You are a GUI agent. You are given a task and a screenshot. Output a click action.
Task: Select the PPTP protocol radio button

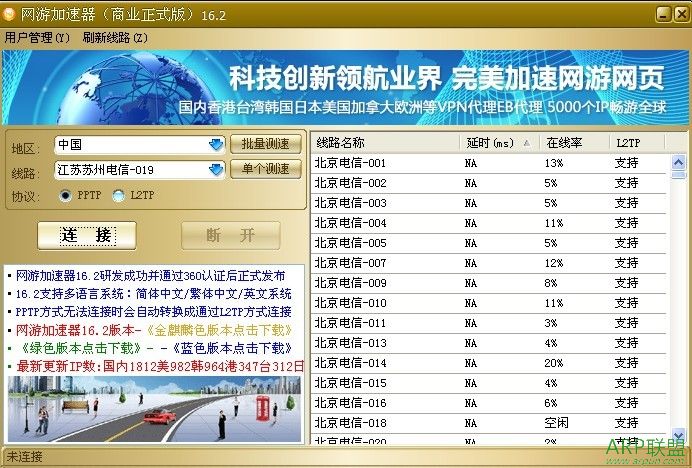(x=67, y=196)
